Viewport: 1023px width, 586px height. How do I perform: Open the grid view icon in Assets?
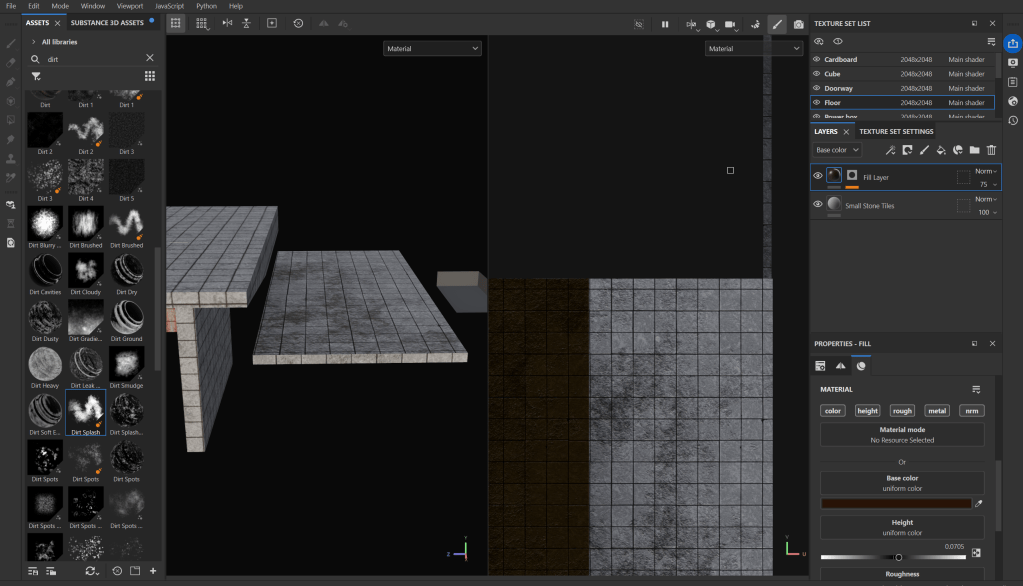point(150,76)
